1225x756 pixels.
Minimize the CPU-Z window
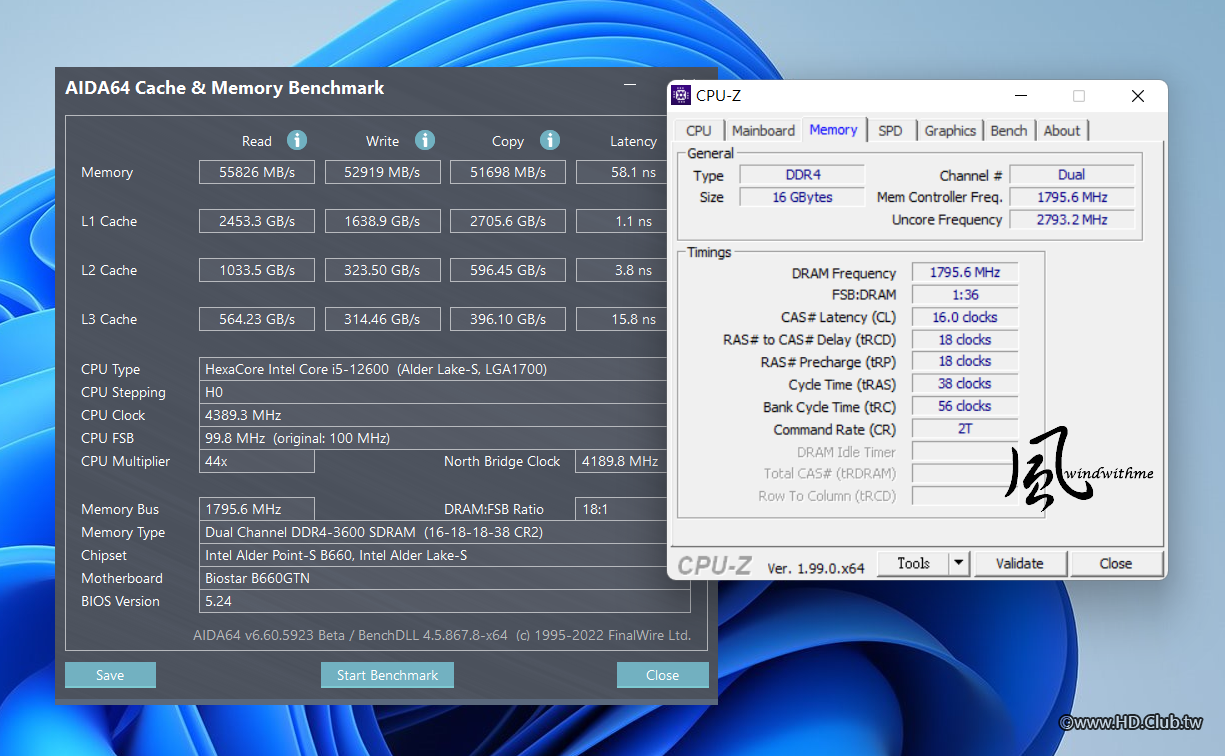click(x=1020, y=96)
